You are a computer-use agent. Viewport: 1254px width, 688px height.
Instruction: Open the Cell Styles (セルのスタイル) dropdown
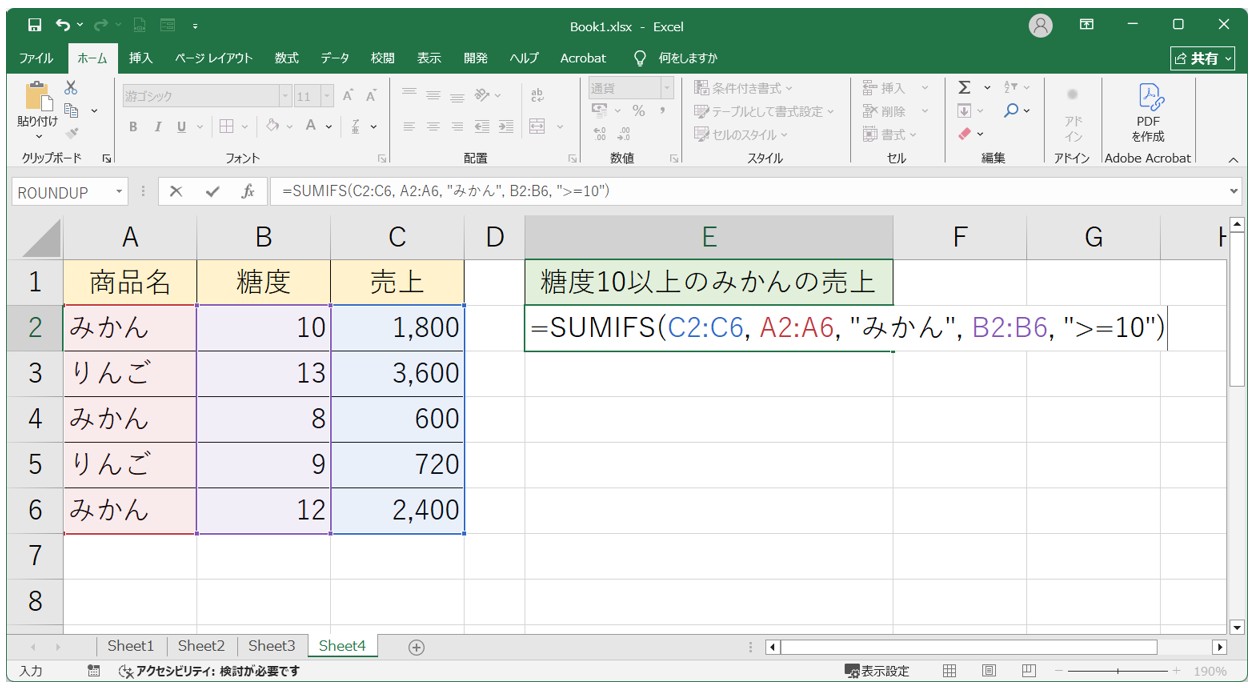click(741, 134)
